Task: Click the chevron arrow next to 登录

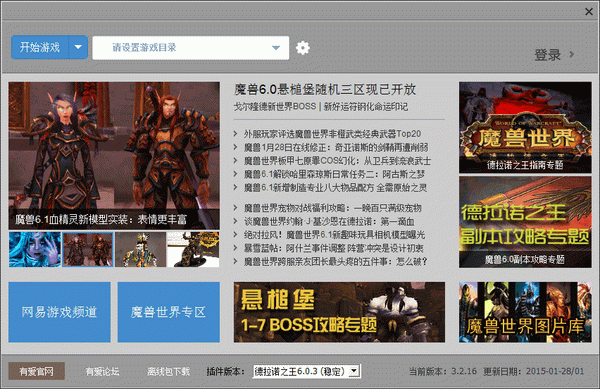Action: click(x=571, y=54)
